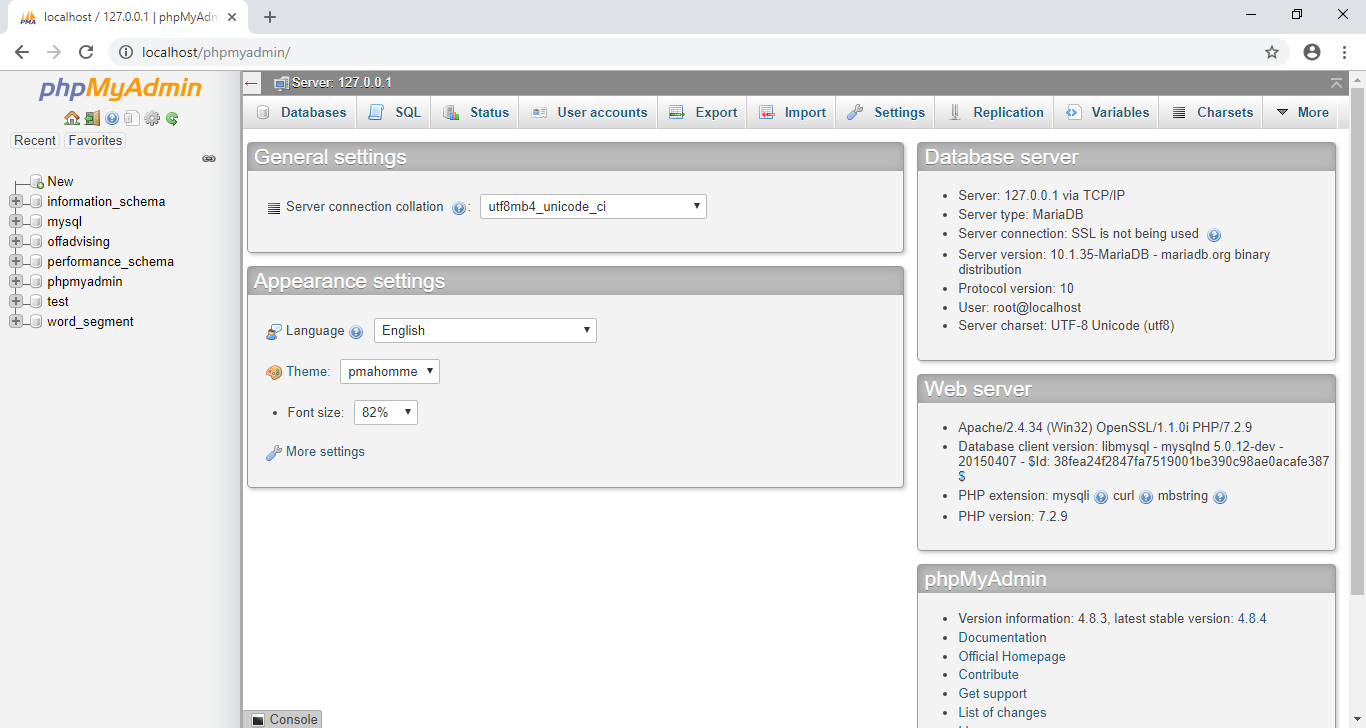Image resolution: width=1366 pixels, height=728 pixels.
Task: Click the Recent button in sidebar
Action: 35,141
